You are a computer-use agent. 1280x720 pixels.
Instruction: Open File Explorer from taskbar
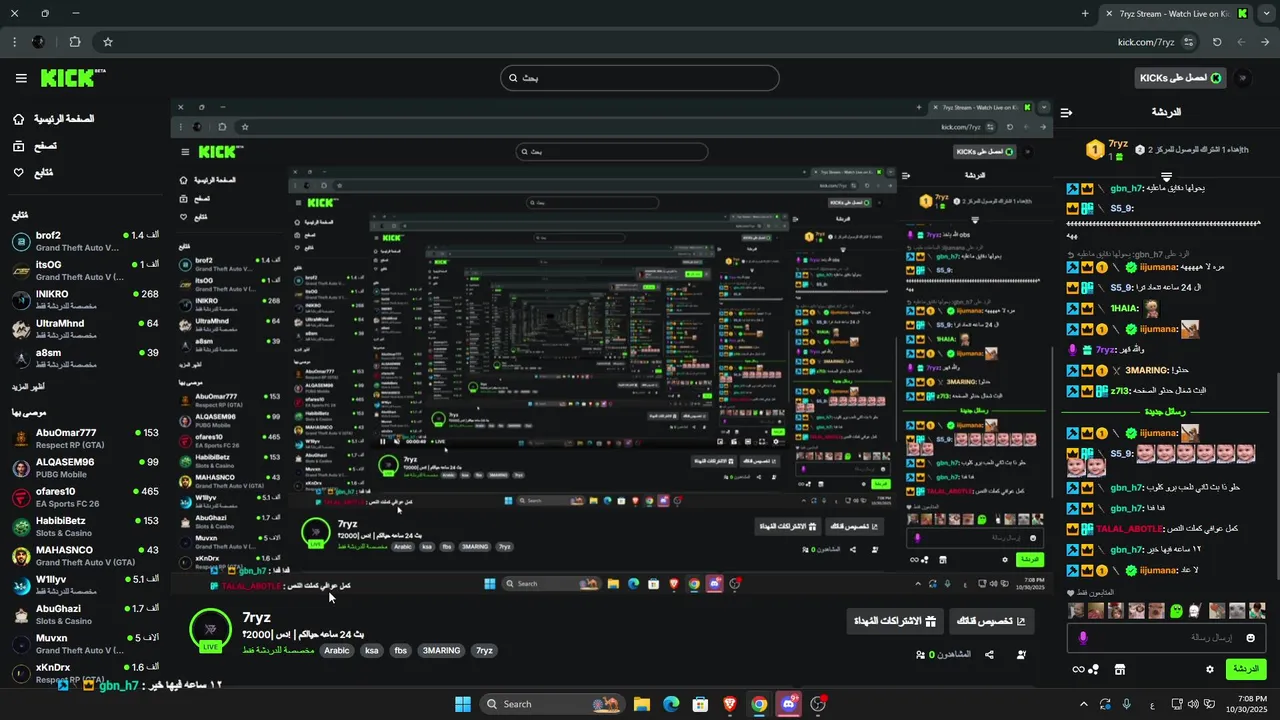(x=642, y=704)
